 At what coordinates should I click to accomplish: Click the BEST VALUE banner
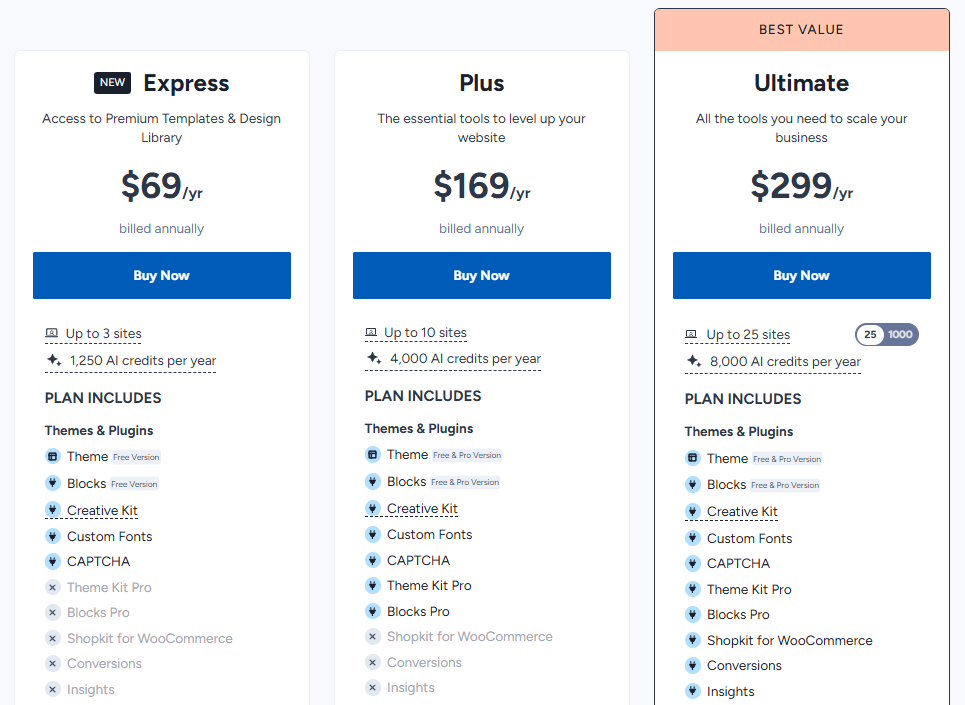coord(801,30)
